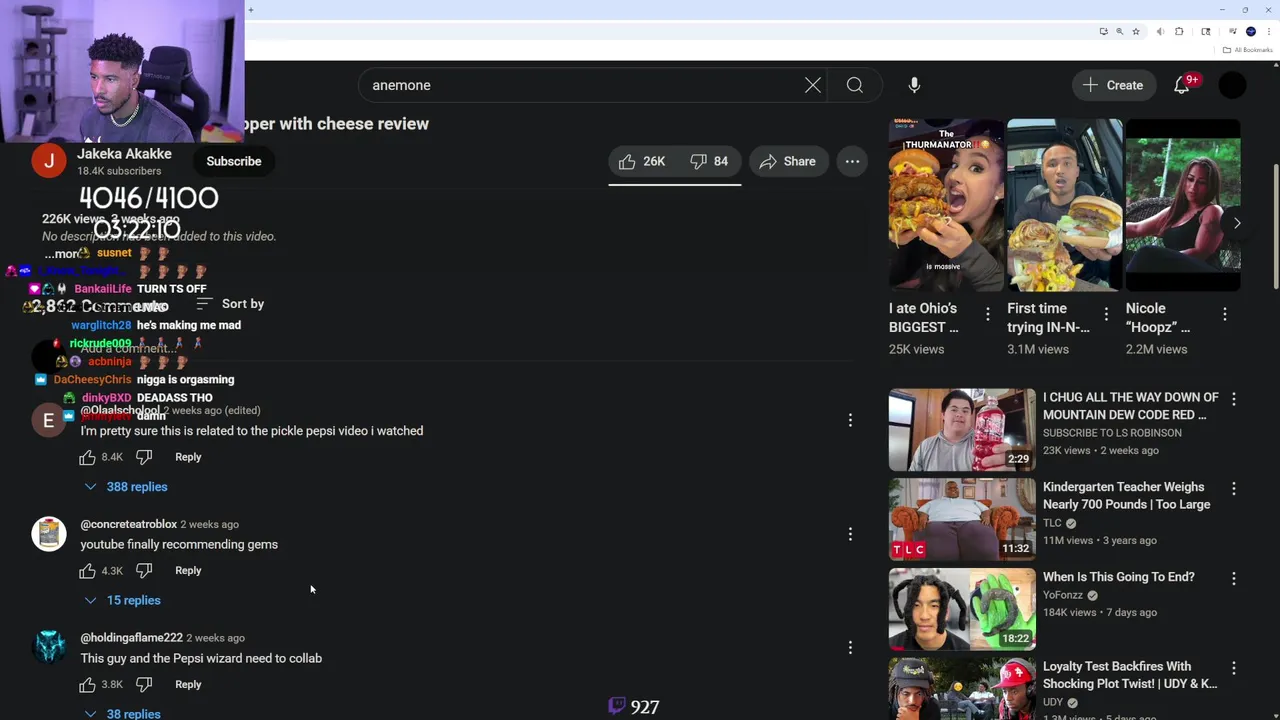Open the Thurmanator burger short
The height and width of the screenshot is (720, 1280).
click(x=946, y=205)
